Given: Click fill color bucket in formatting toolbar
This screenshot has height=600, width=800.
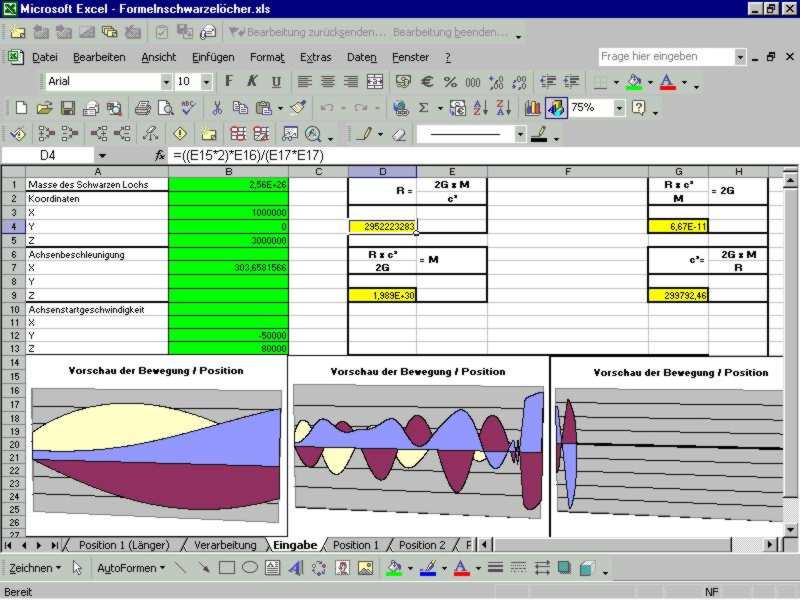Looking at the screenshot, I should coord(634,82).
